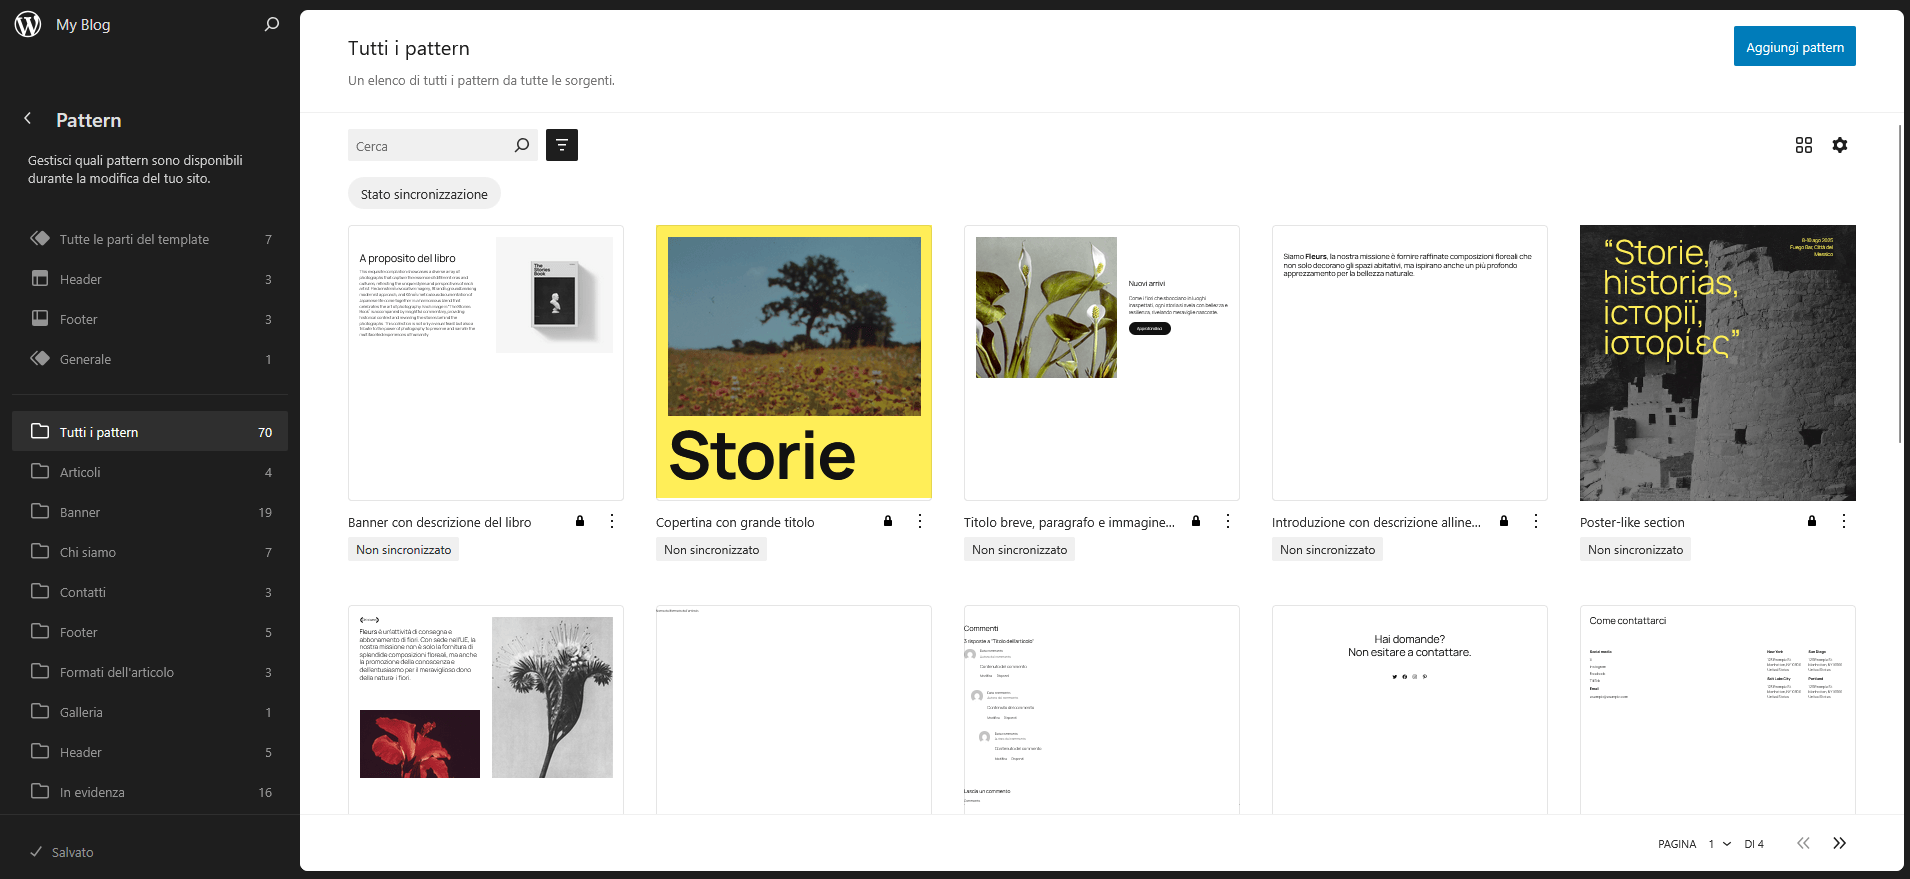Image resolution: width=1910 pixels, height=879 pixels.
Task: Open Come contattarci pattern thumbnail
Action: point(1718,710)
